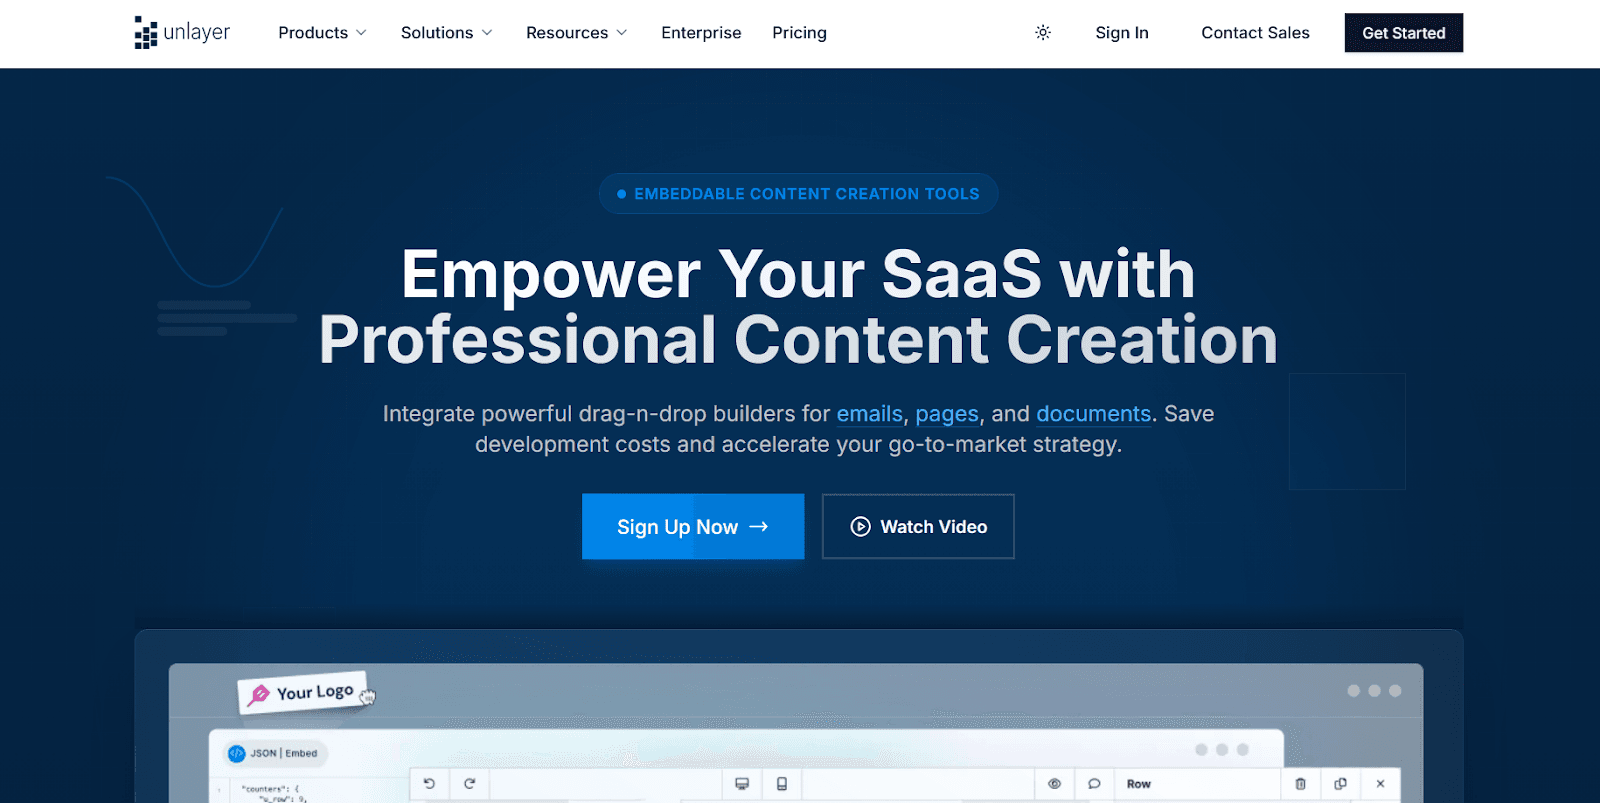Close the Row toolbar with the X
The image size is (1600, 803).
click(1381, 784)
